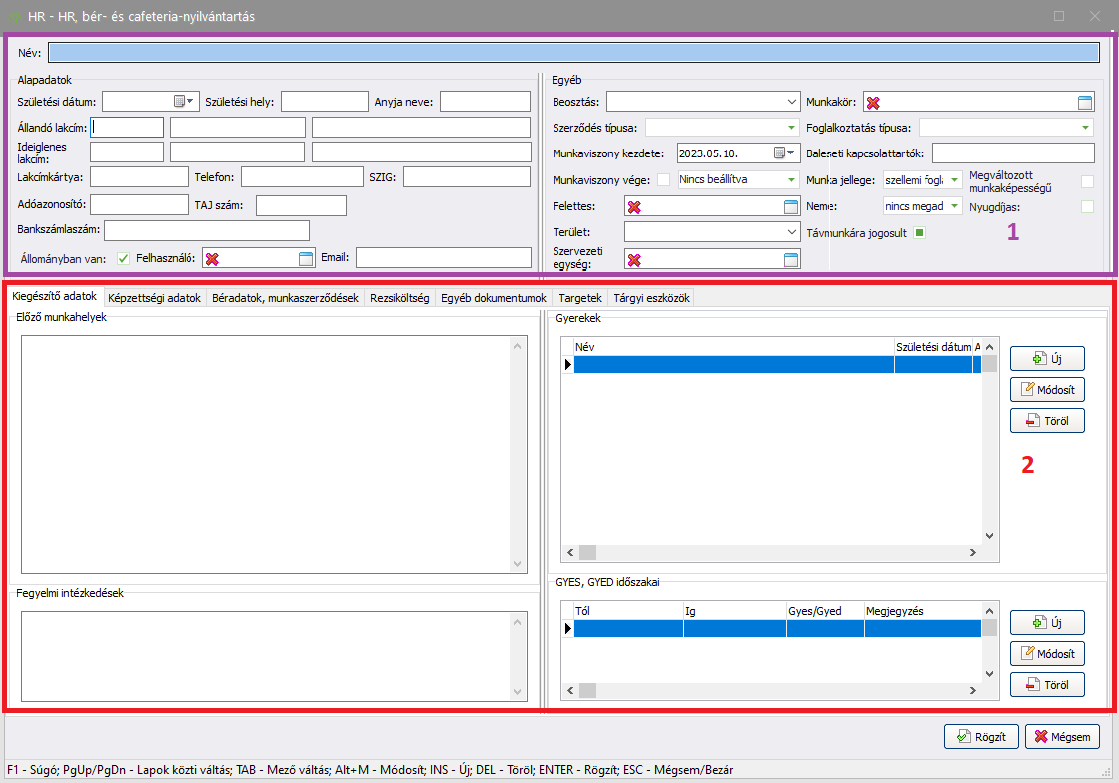Tick the Nyugdíjas checkbox
This screenshot has width=1119, height=783.
click(1087, 206)
